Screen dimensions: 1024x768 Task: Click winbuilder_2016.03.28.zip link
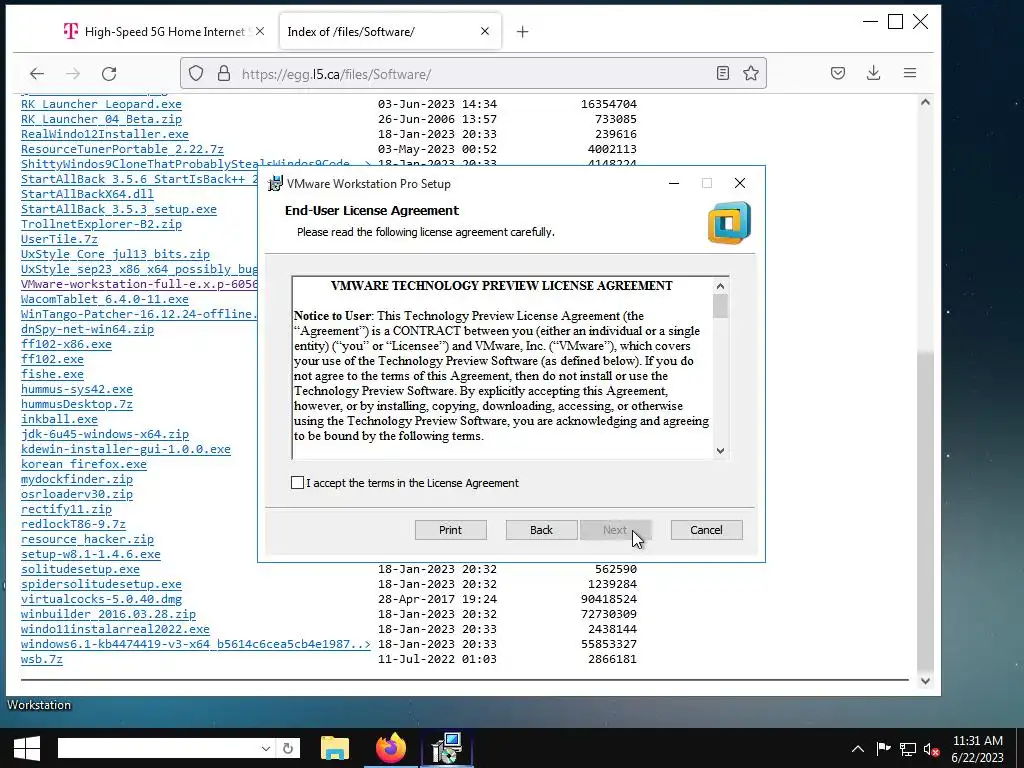(108, 615)
